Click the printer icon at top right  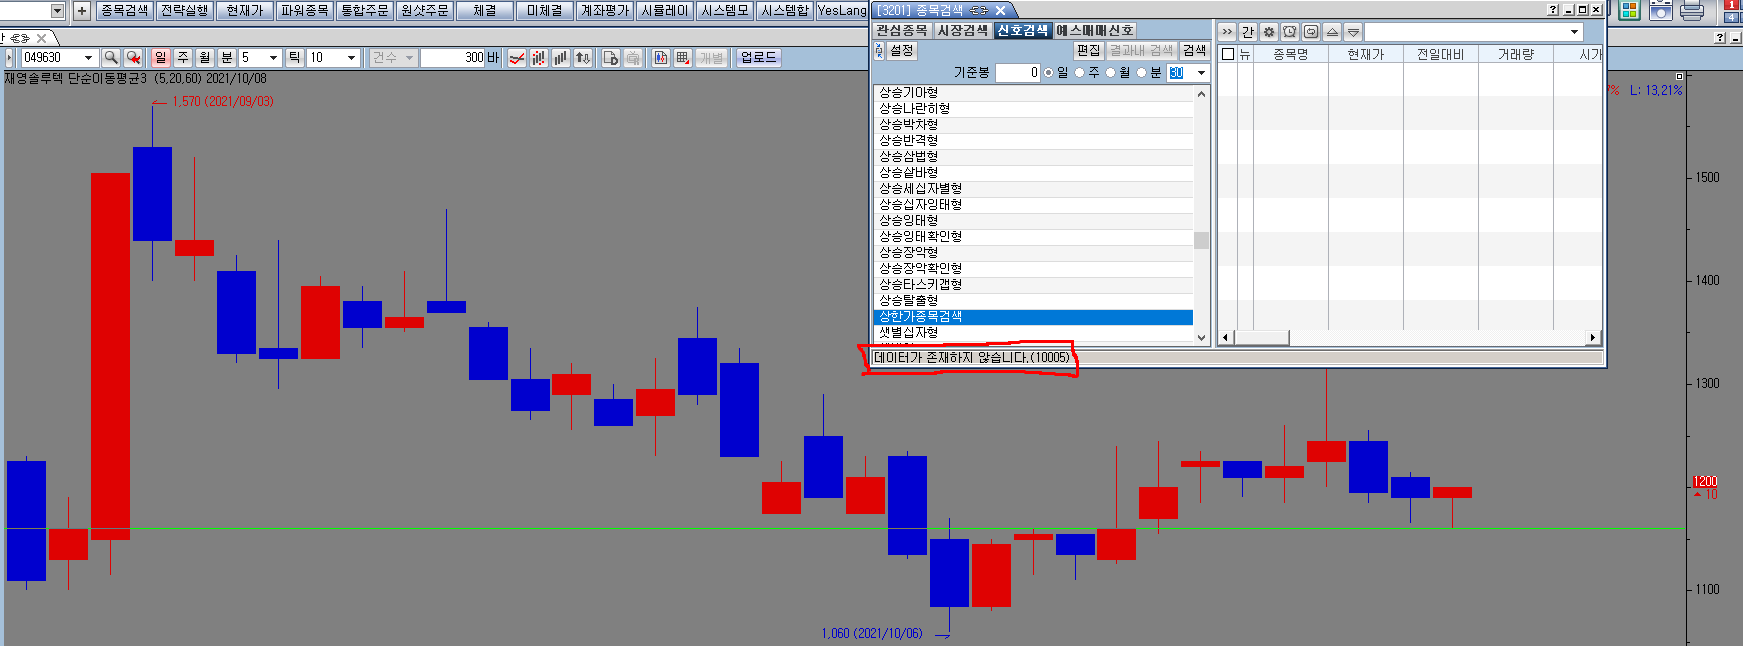coord(1692,11)
